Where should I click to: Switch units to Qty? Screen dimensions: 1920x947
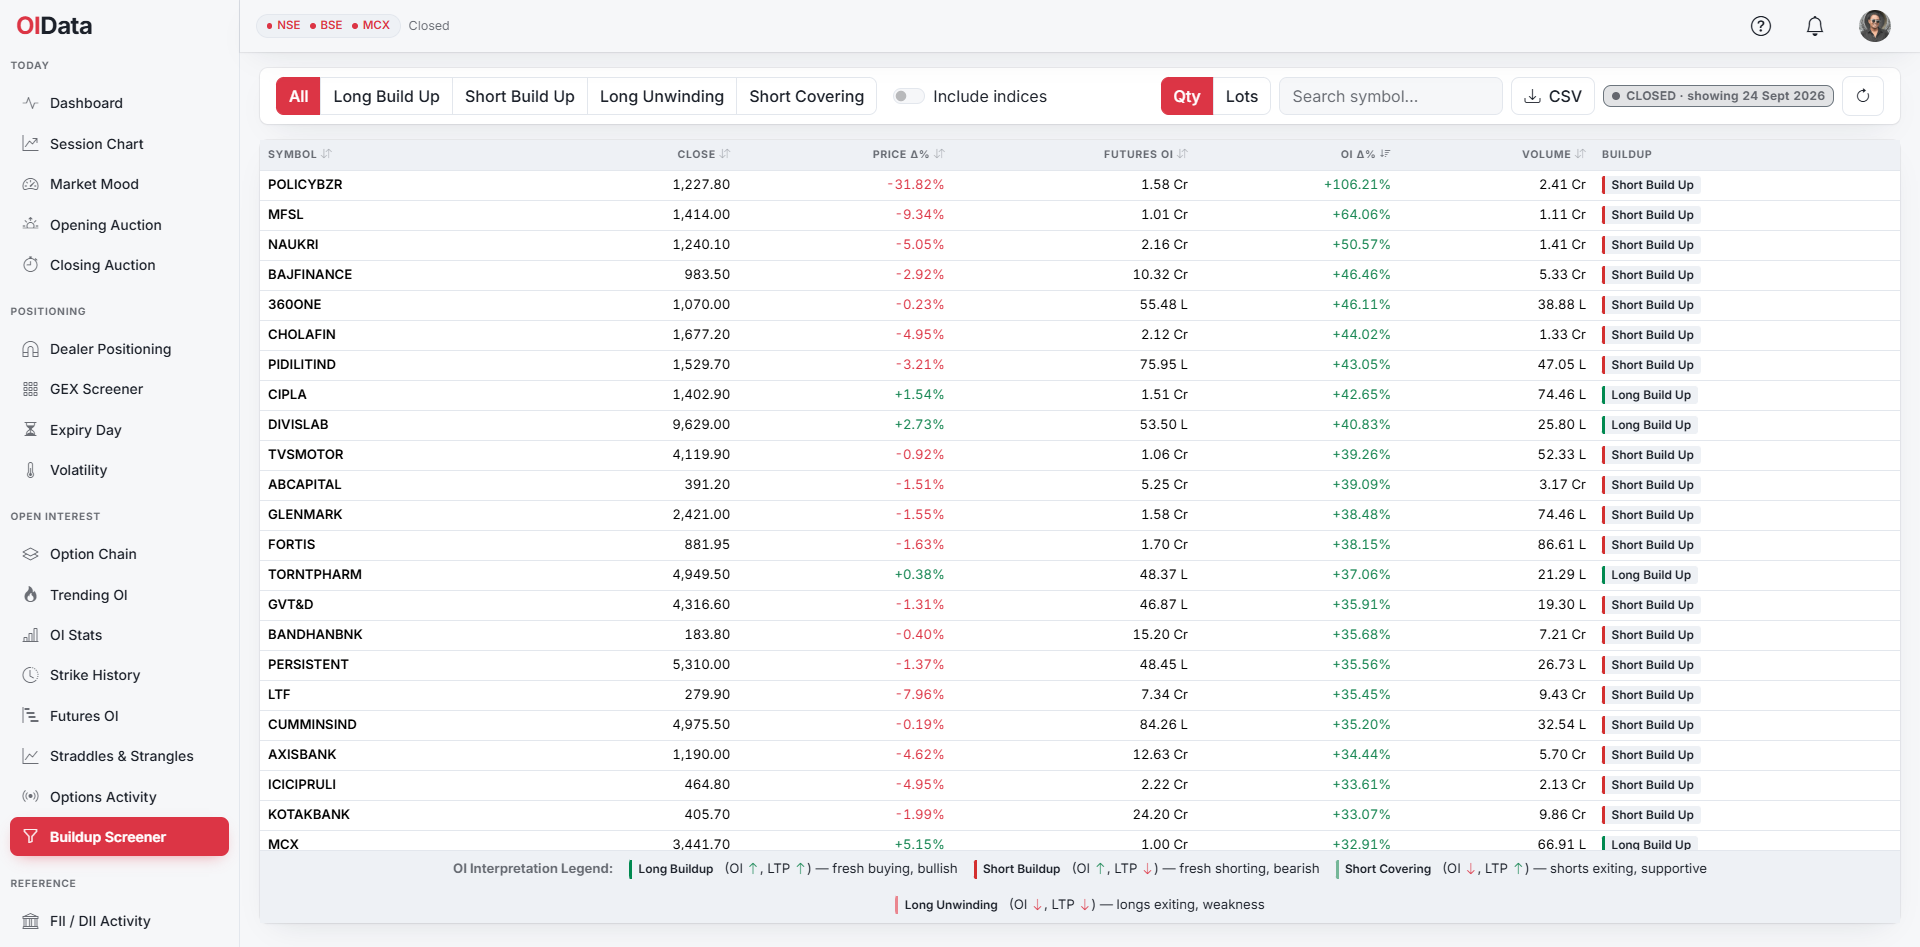click(1187, 96)
